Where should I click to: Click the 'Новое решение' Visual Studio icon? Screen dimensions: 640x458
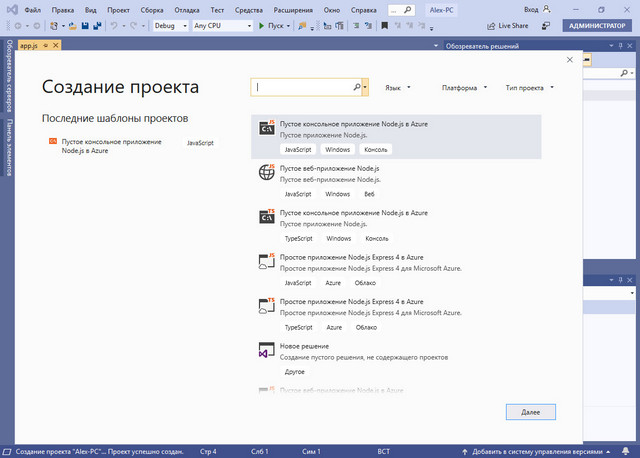point(266,350)
